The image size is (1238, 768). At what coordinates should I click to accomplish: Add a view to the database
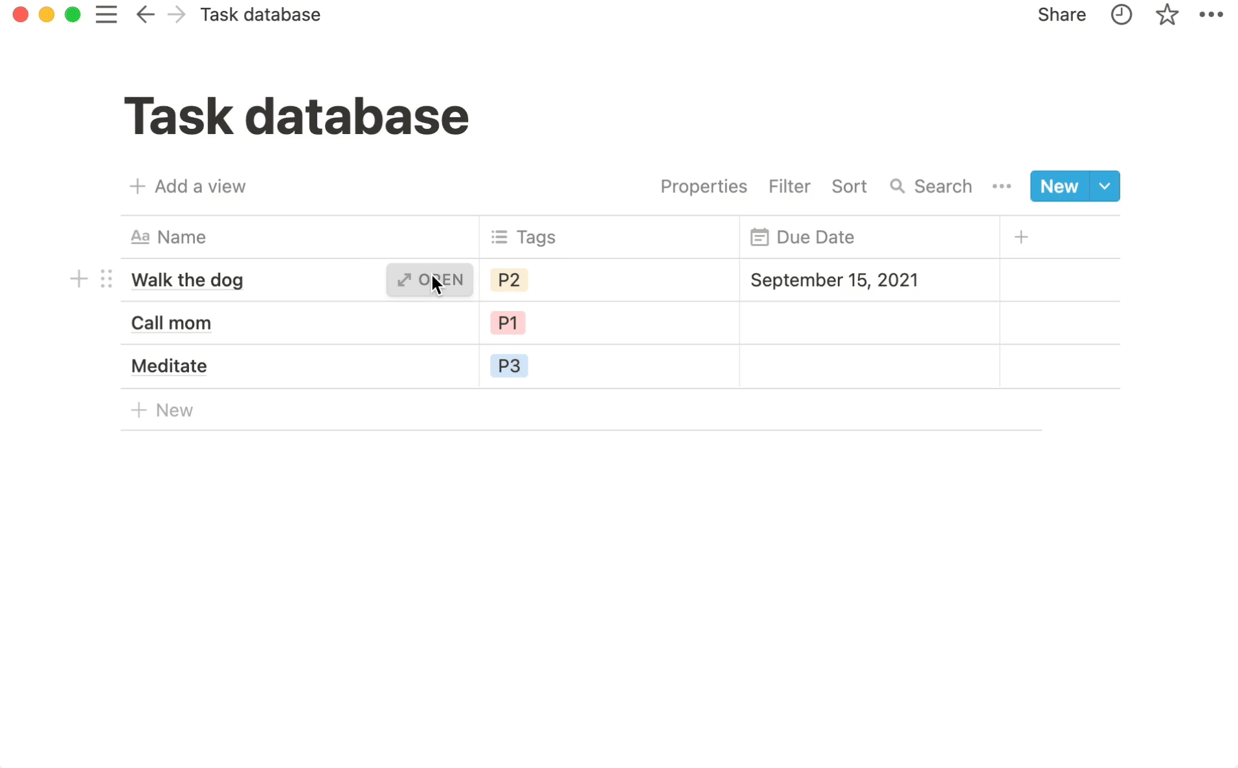pos(188,187)
